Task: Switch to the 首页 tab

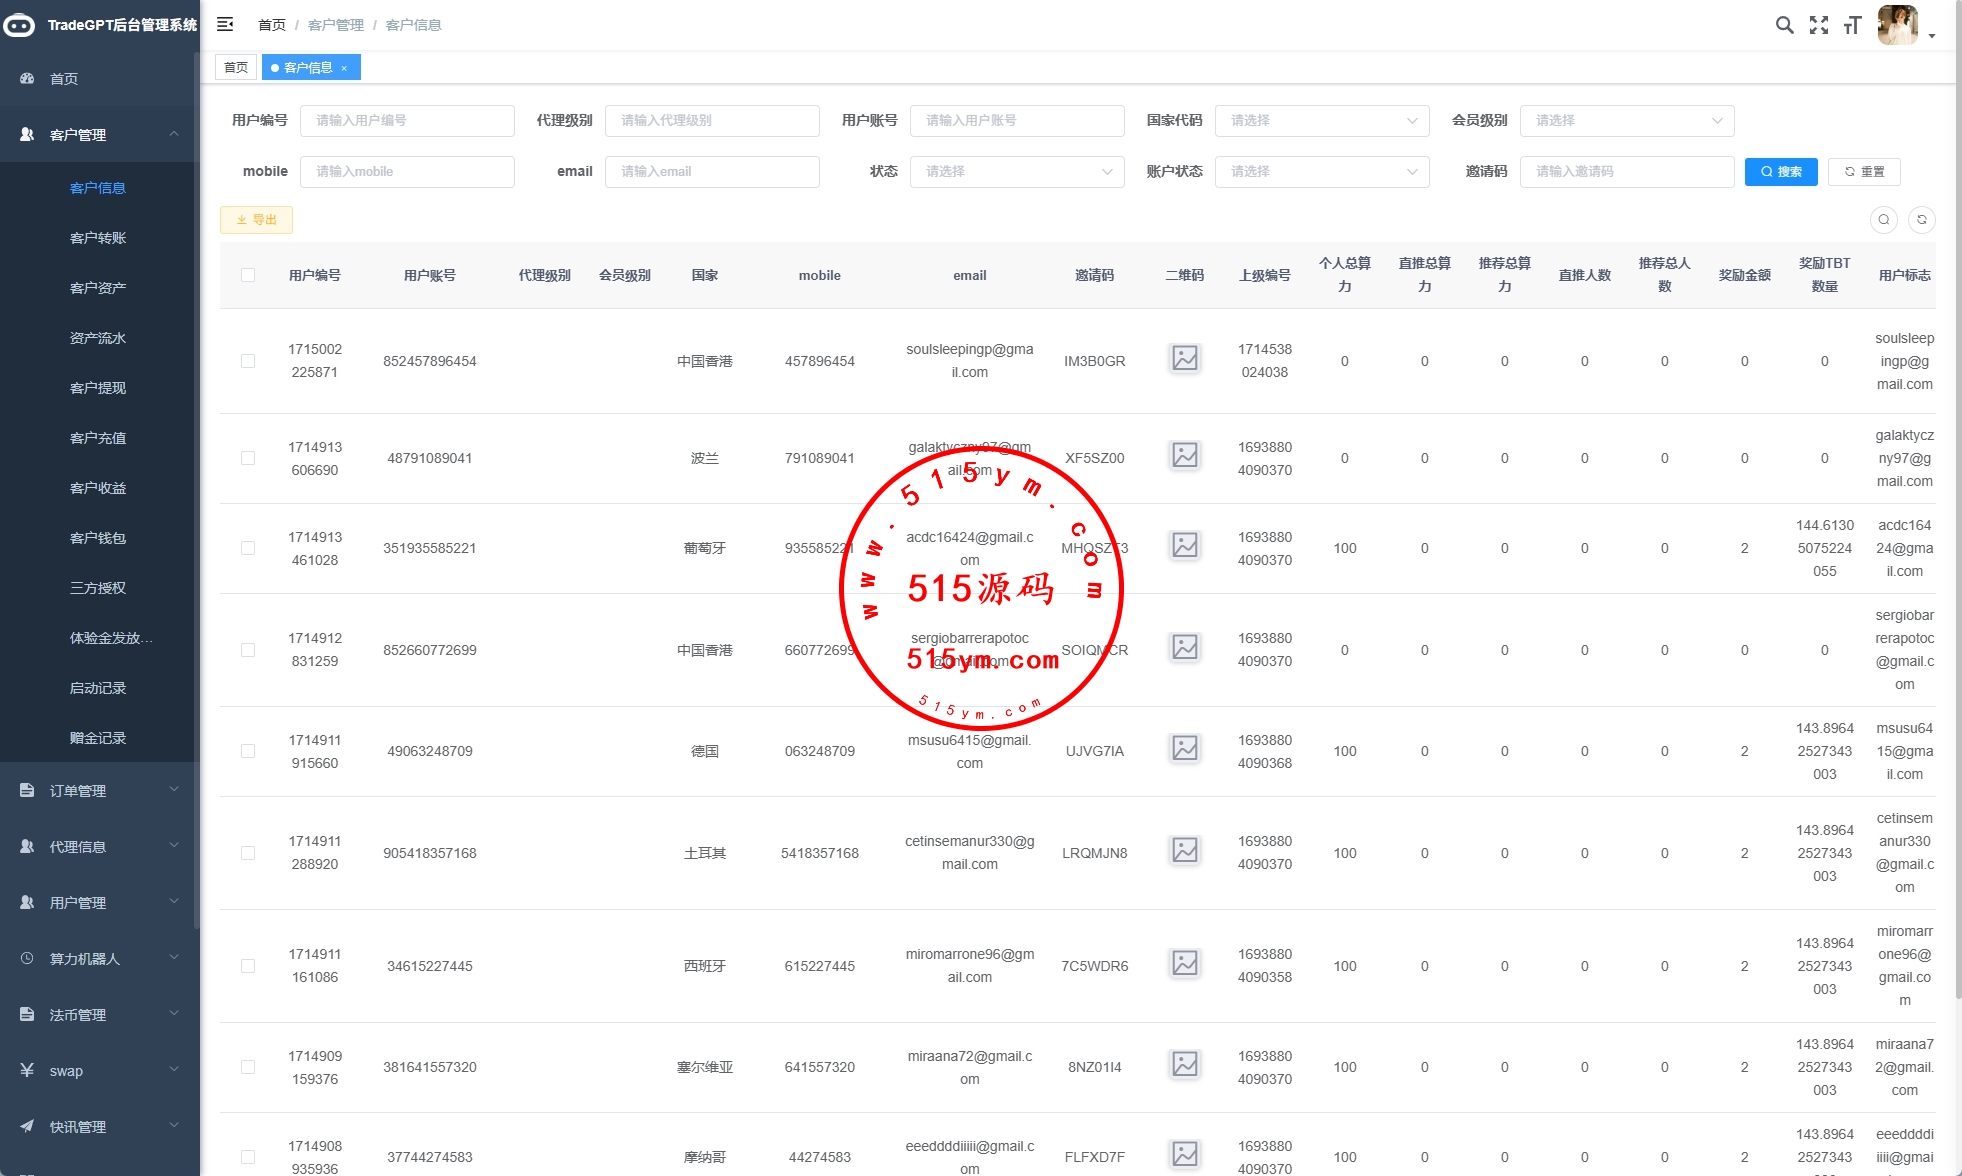Action: coord(236,67)
